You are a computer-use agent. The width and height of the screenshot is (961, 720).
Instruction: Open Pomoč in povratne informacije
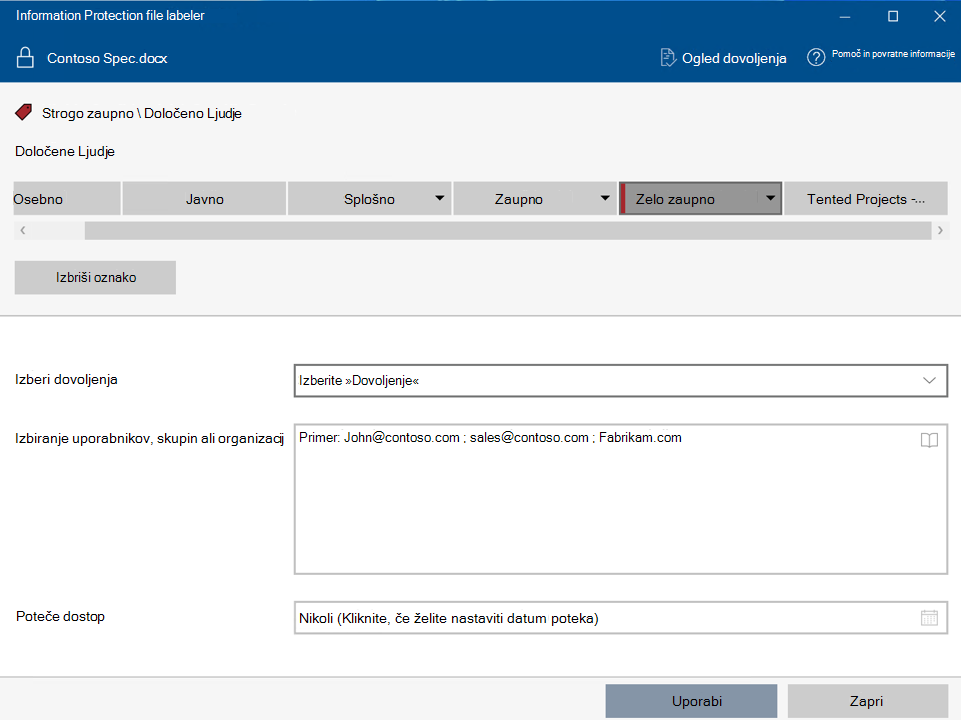pyautogui.click(x=893, y=54)
